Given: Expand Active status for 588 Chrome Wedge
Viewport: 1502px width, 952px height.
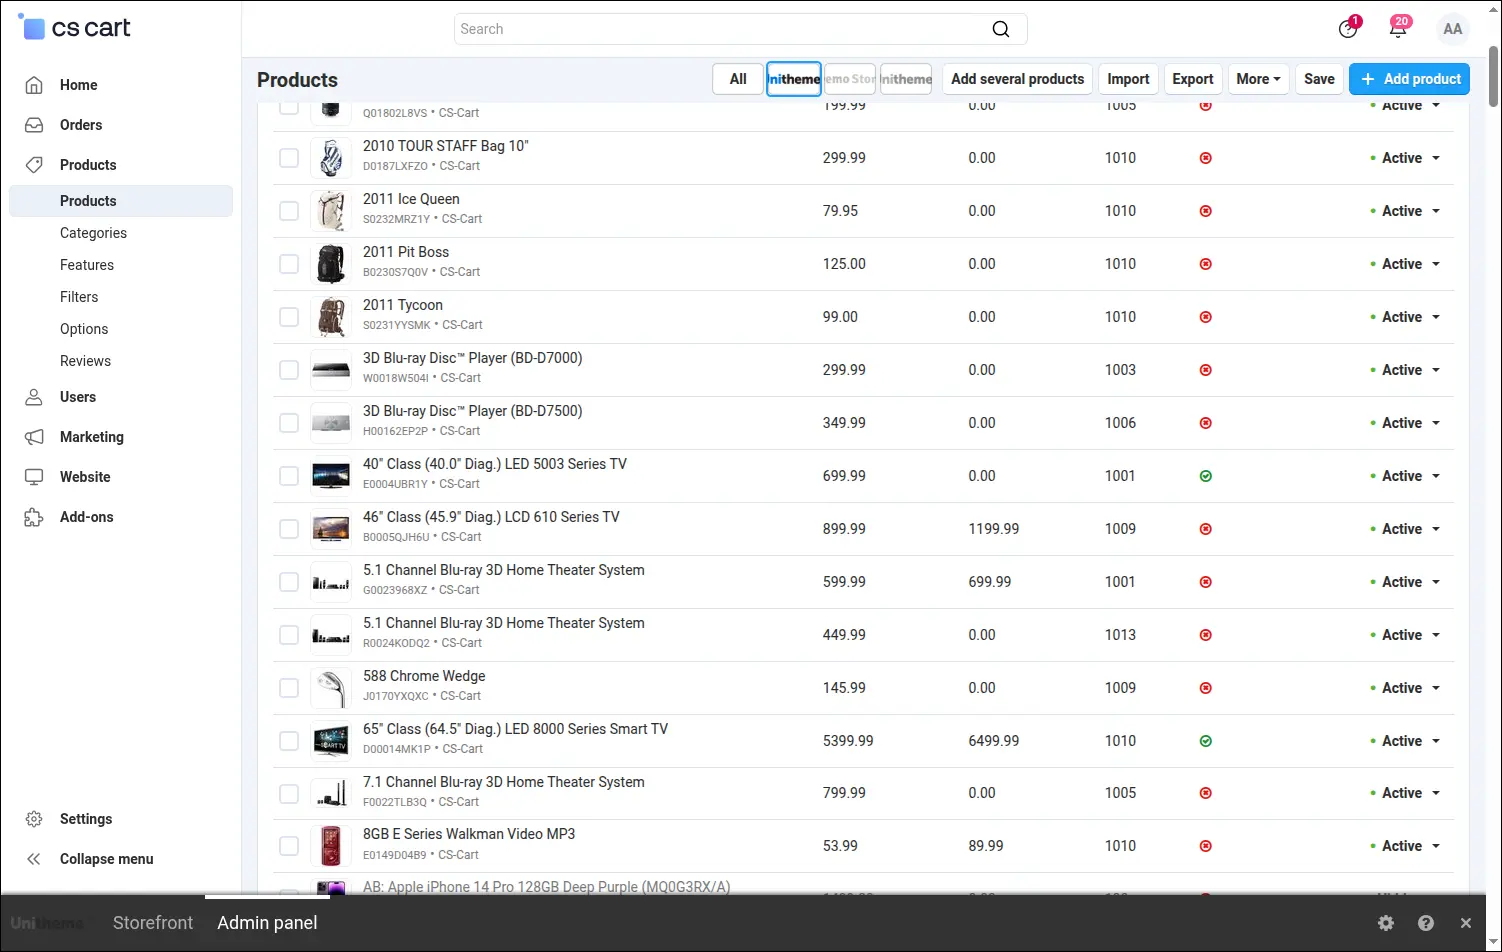Looking at the screenshot, I should pos(1405,688).
